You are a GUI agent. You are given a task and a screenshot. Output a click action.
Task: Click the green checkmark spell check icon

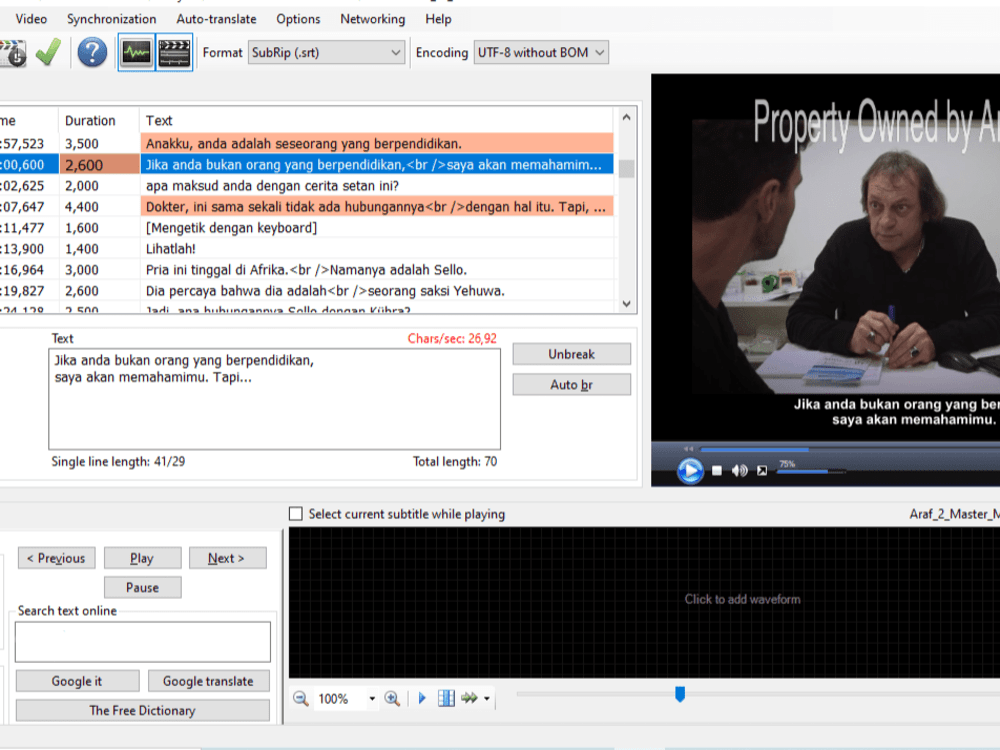pyautogui.click(x=48, y=52)
